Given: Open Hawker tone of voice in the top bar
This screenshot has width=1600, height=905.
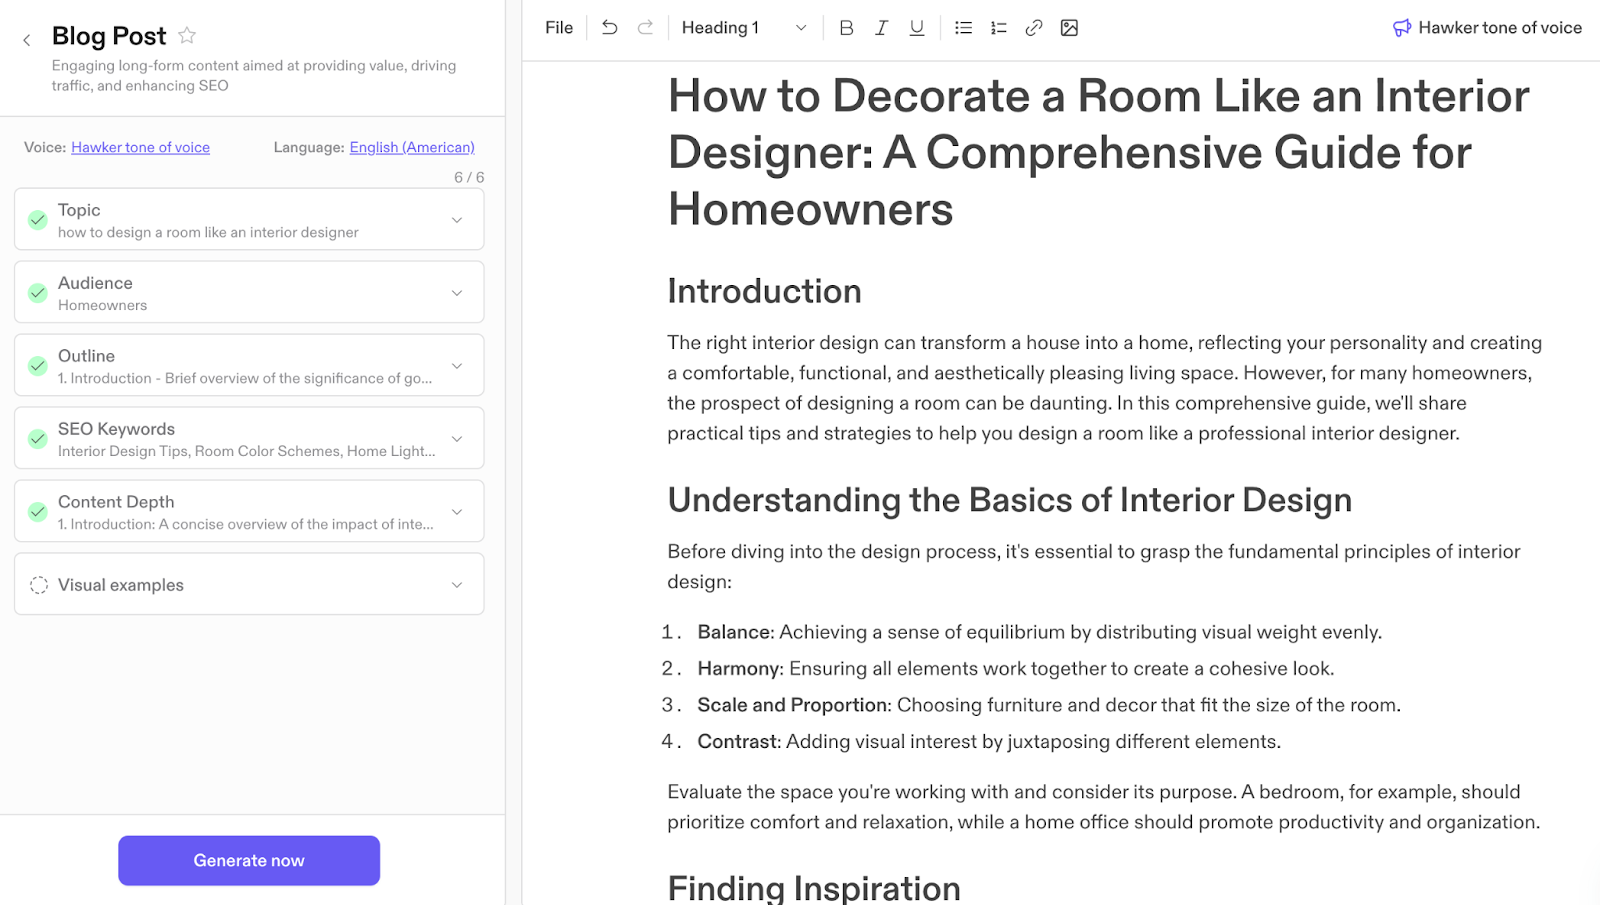Looking at the screenshot, I should pyautogui.click(x=1486, y=27).
